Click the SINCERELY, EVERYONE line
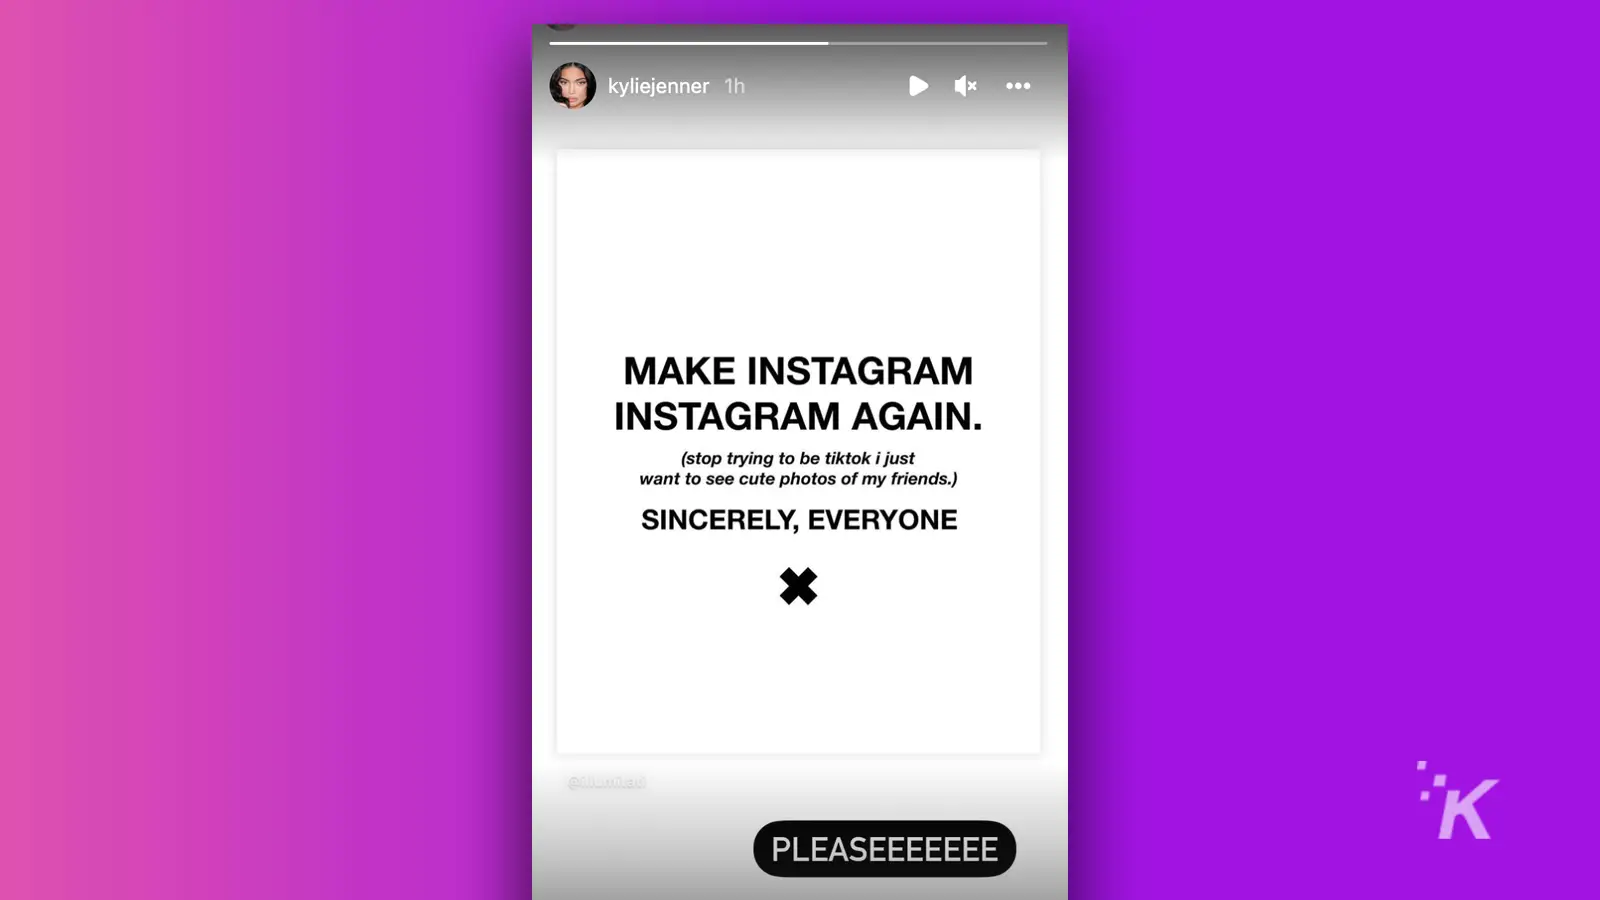This screenshot has height=900, width=1600. 799,520
